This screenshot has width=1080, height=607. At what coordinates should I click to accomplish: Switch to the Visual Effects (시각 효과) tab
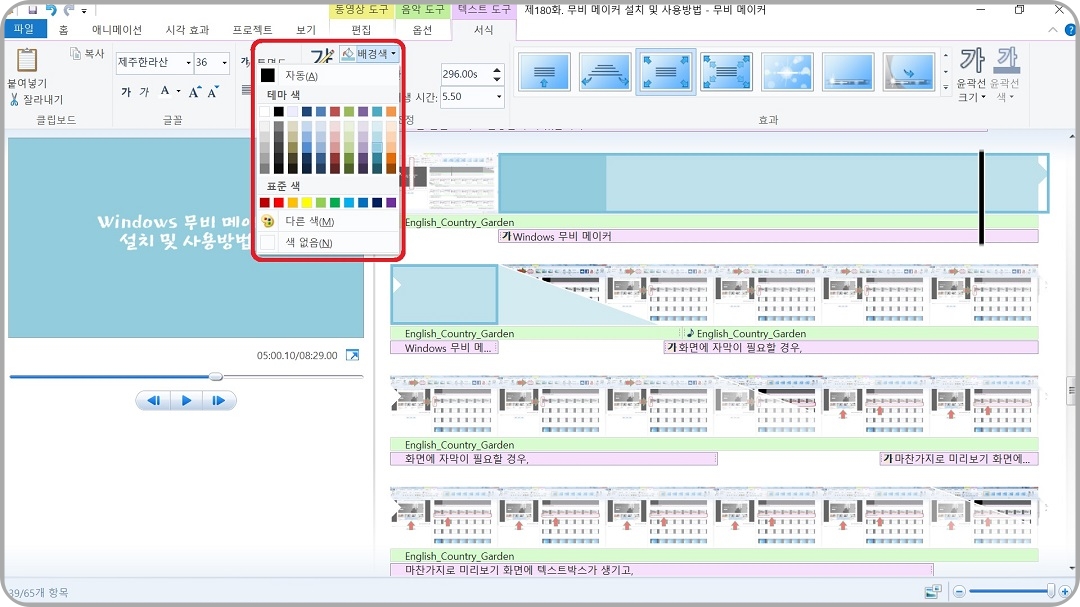click(187, 30)
